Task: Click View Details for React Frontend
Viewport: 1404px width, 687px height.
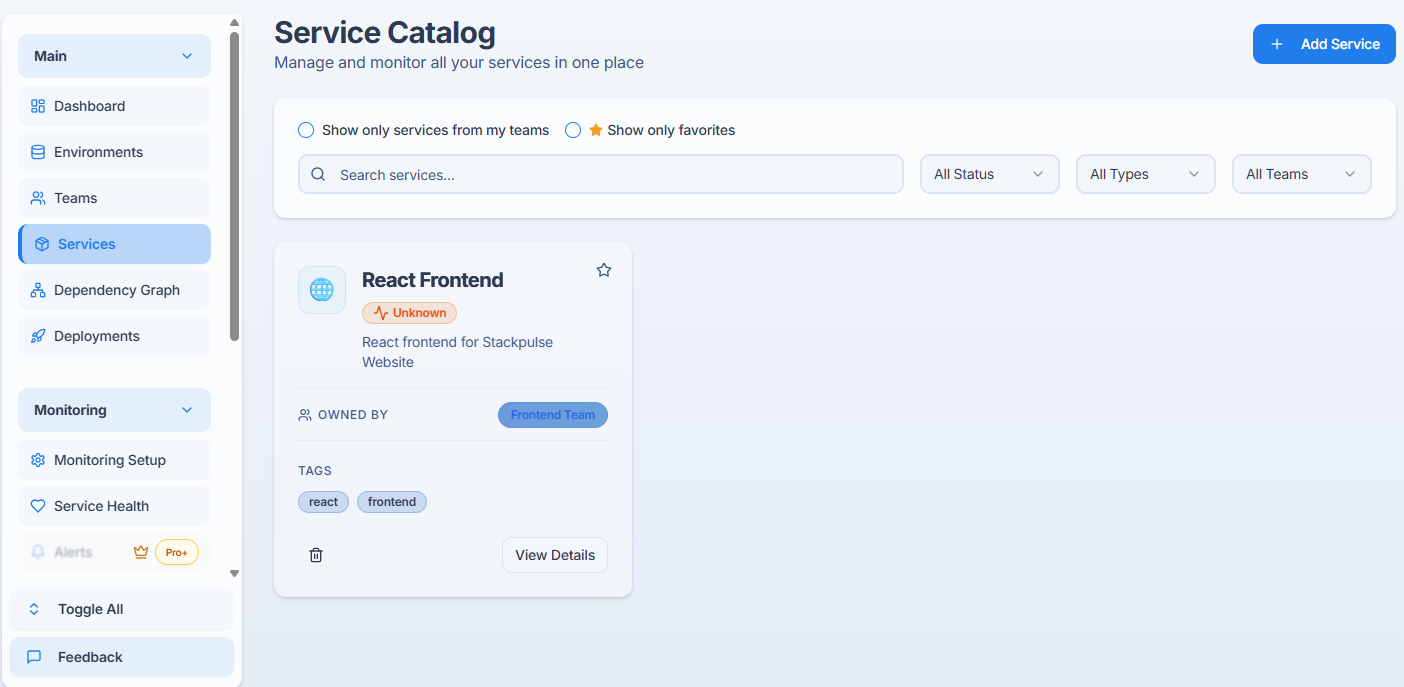Action: pos(555,555)
